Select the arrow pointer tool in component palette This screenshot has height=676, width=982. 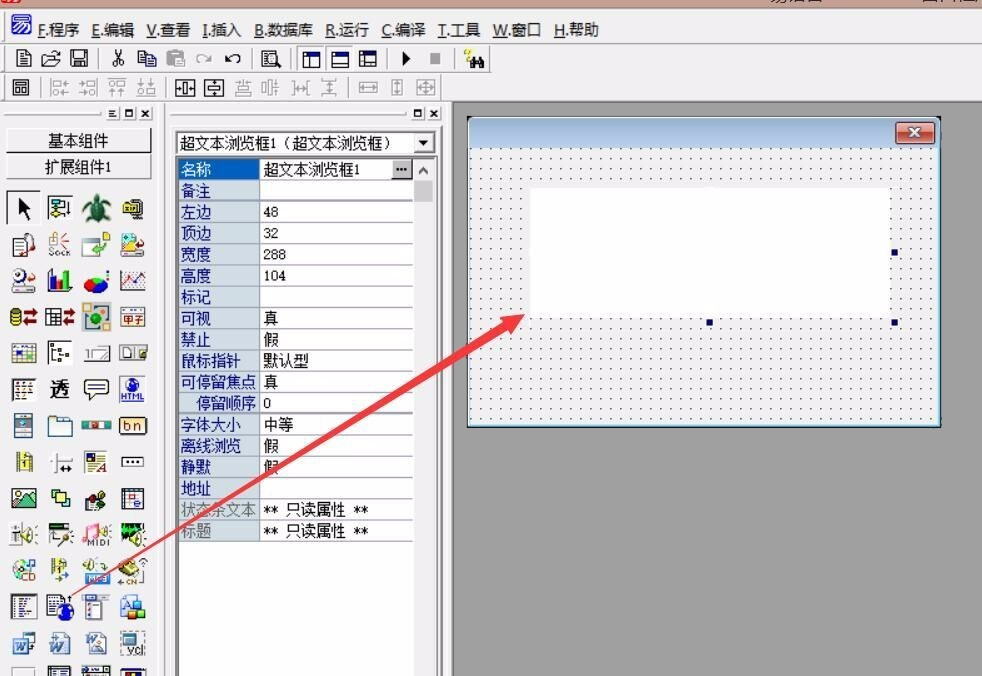tap(24, 208)
